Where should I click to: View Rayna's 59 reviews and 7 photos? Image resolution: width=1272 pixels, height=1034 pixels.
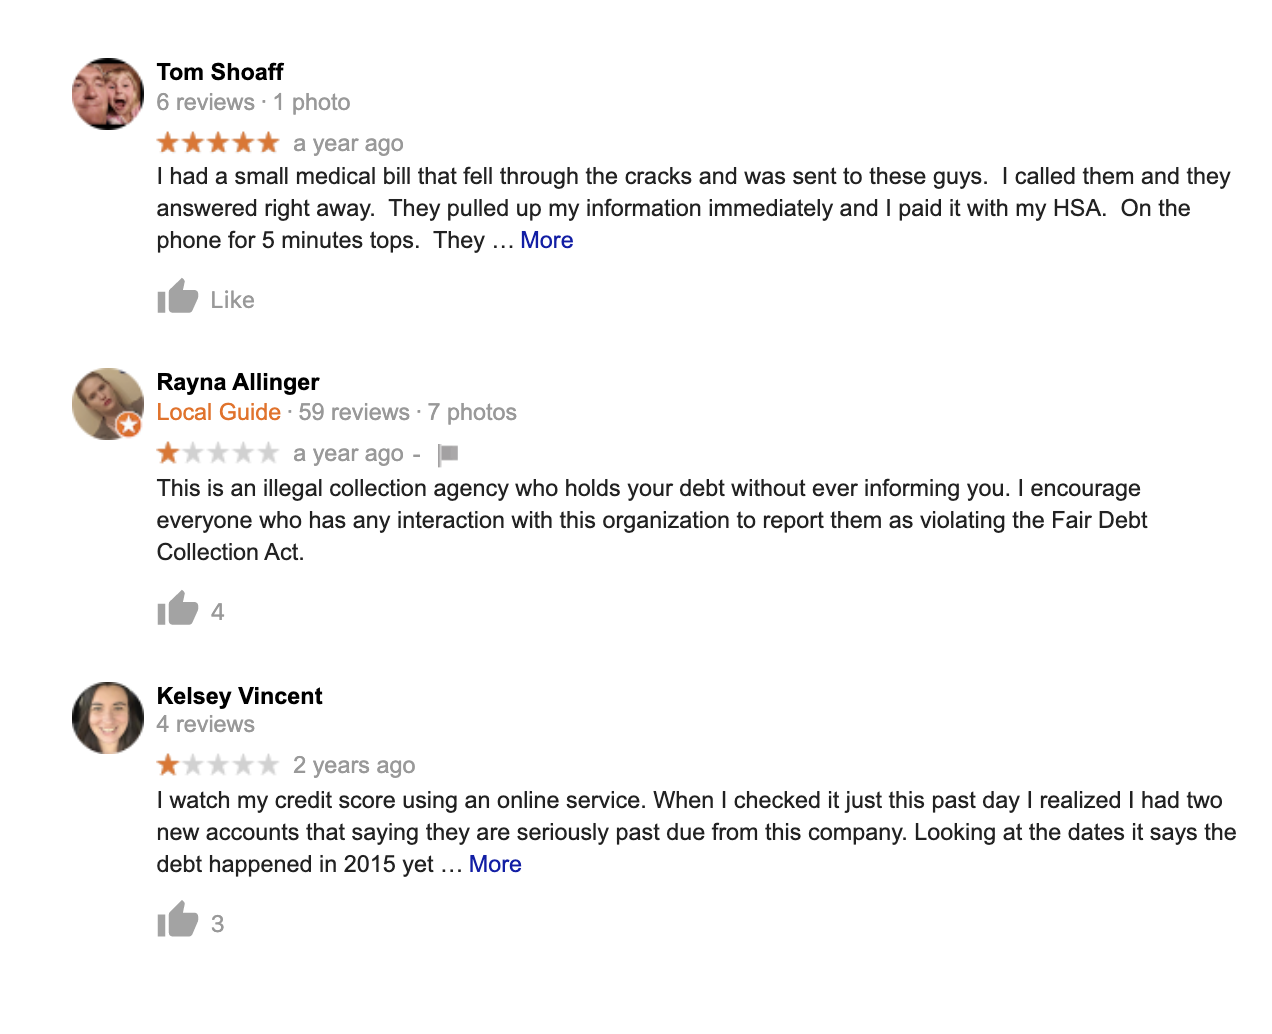pos(408,412)
